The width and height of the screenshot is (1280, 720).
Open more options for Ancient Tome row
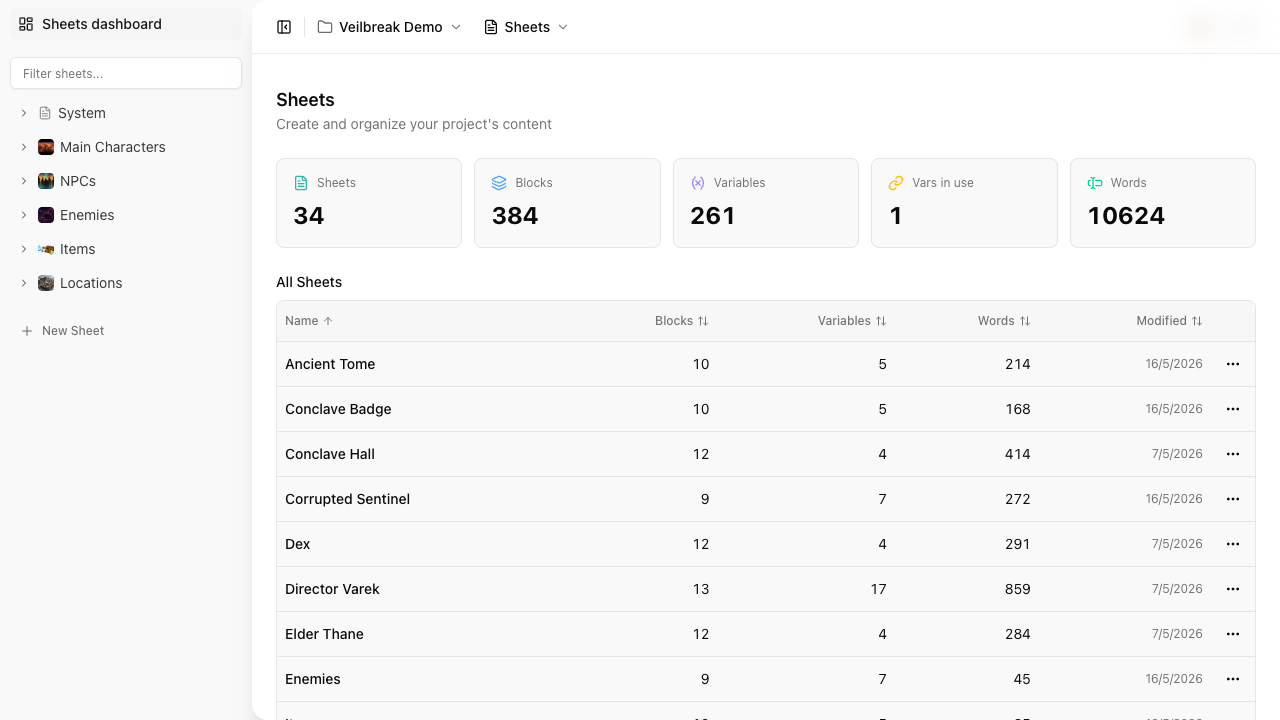coord(1233,364)
